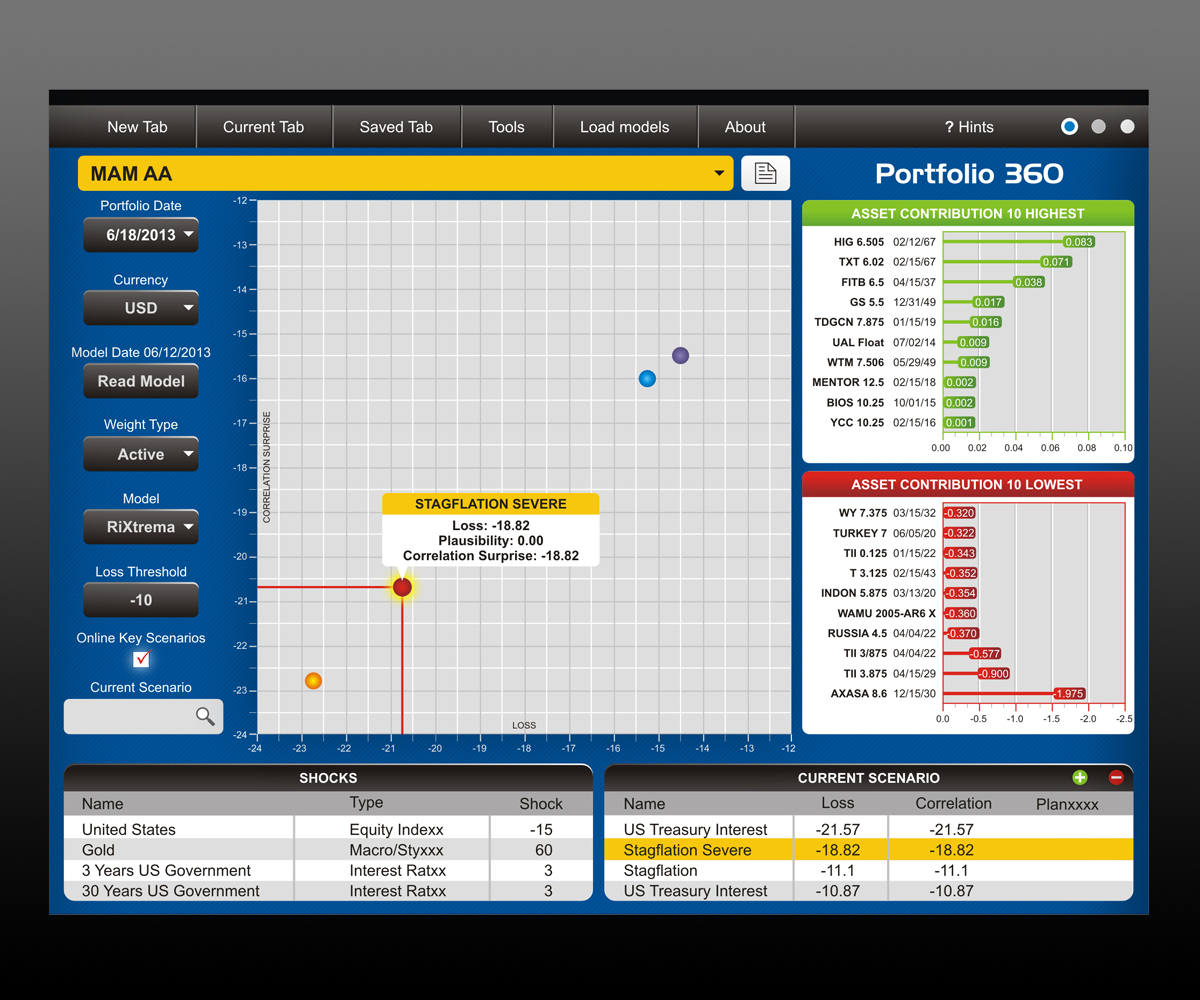The width and height of the screenshot is (1200, 1000).
Task: Select the red Stagflation Severe scenario dot
Action: (x=402, y=587)
